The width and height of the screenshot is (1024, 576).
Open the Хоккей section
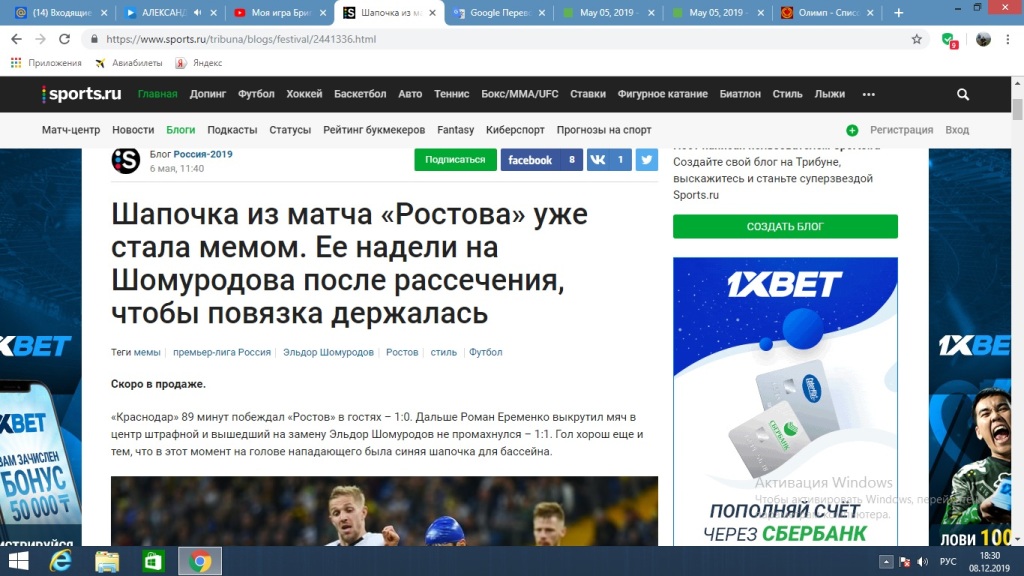coord(304,94)
